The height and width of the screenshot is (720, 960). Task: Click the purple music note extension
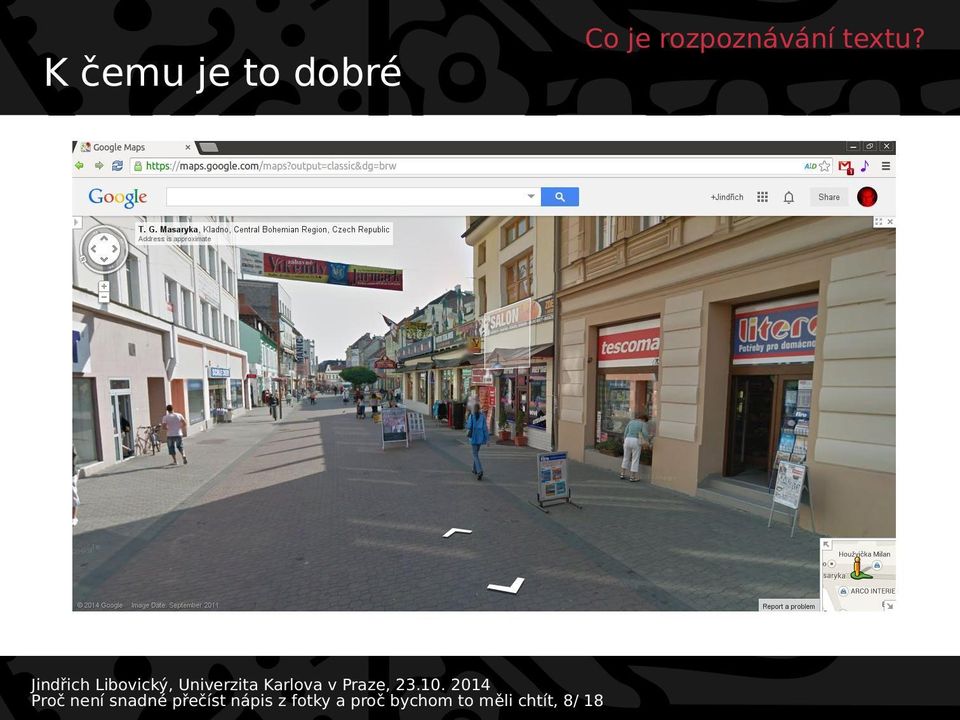864,166
